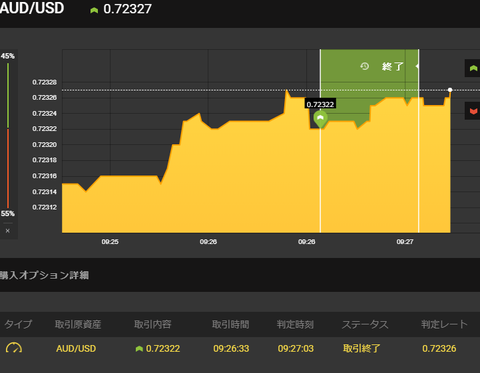Click the タイプ column header
The height and width of the screenshot is (373, 480).
pyautogui.click(x=18, y=324)
